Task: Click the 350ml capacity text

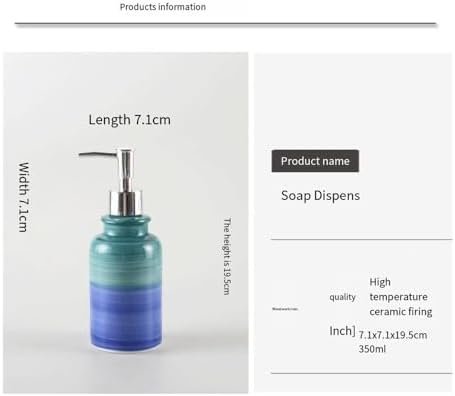Action: (372, 349)
